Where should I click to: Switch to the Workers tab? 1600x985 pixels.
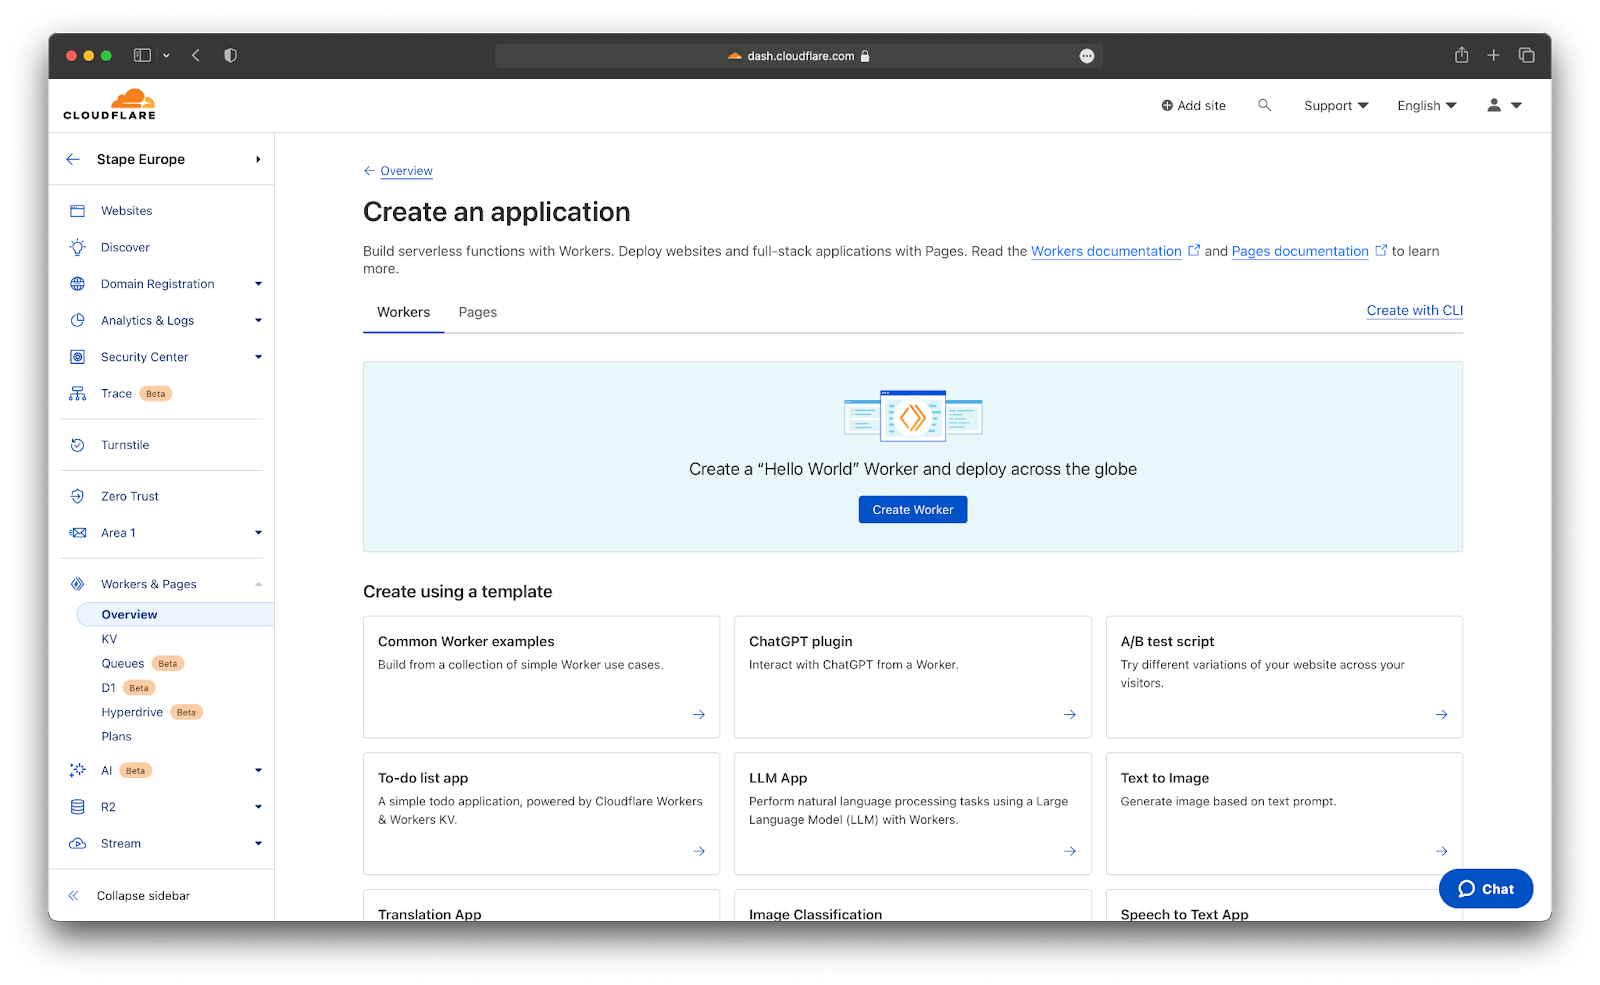tap(403, 312)
